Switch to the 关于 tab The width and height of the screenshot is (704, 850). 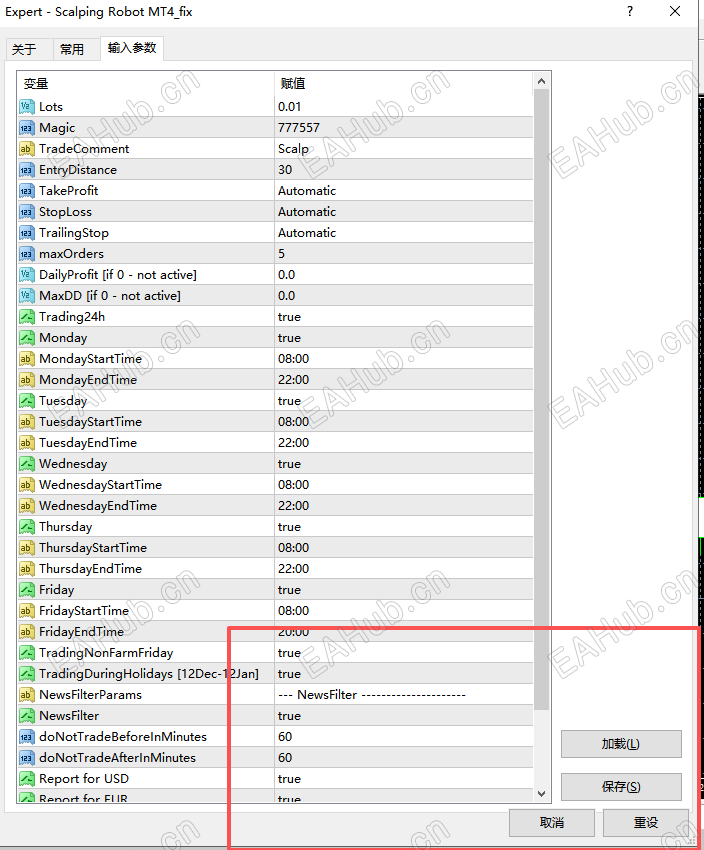click(x=24, y=49)
